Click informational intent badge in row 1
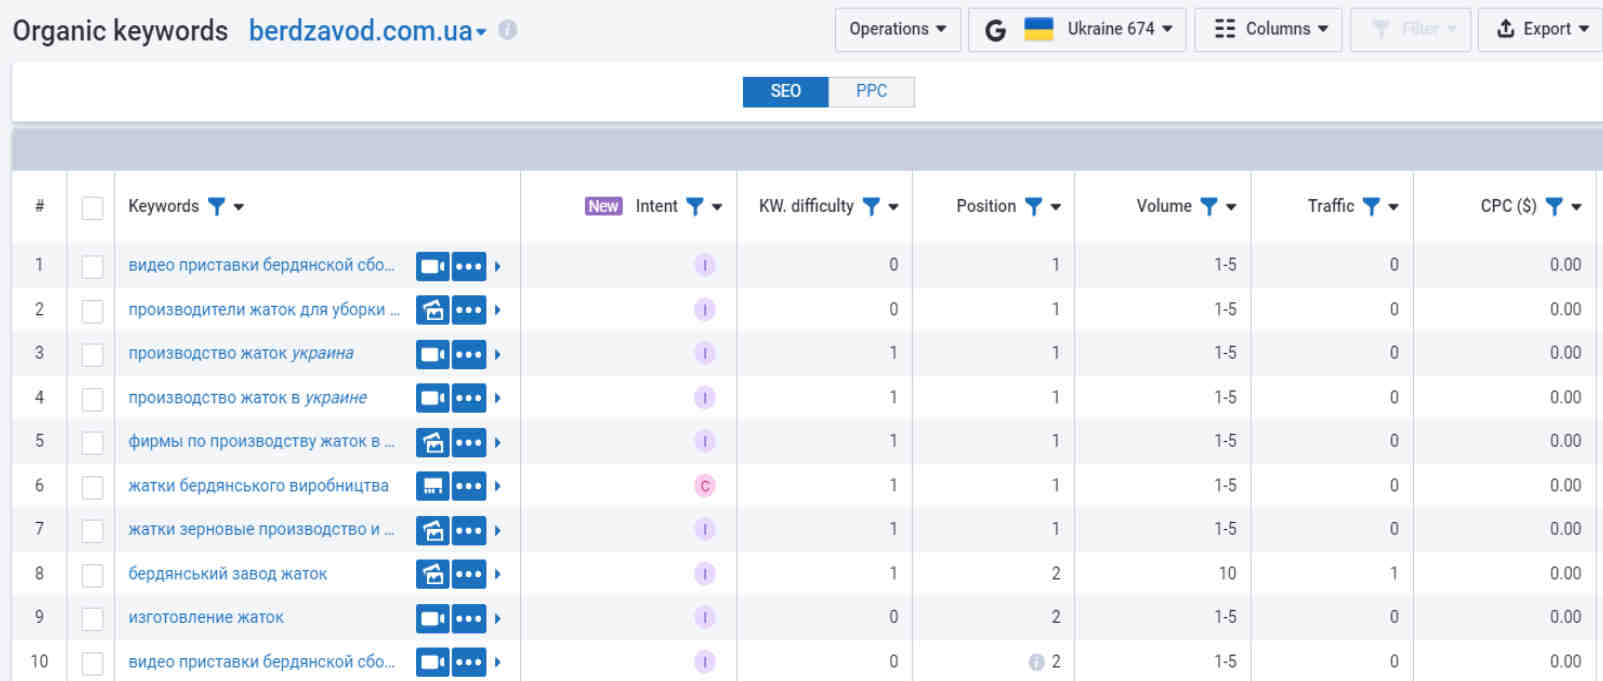 tap(705, 266)
